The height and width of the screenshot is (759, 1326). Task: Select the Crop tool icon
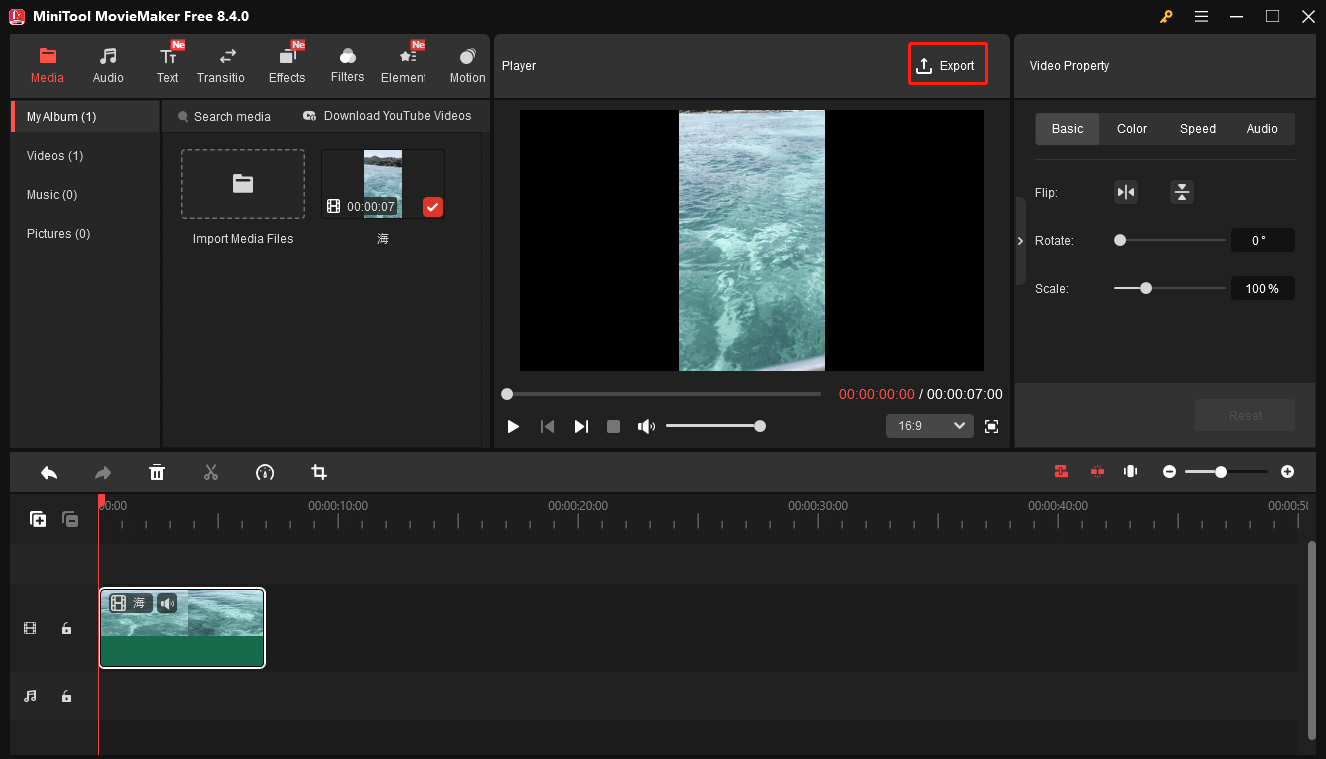pyautogui.click(x=318, y=471)
